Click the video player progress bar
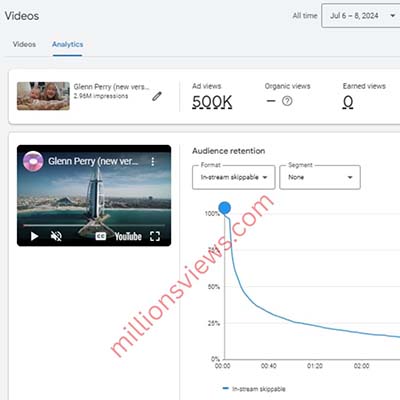This screenshot has height=400, width=400. coord(94,225)
